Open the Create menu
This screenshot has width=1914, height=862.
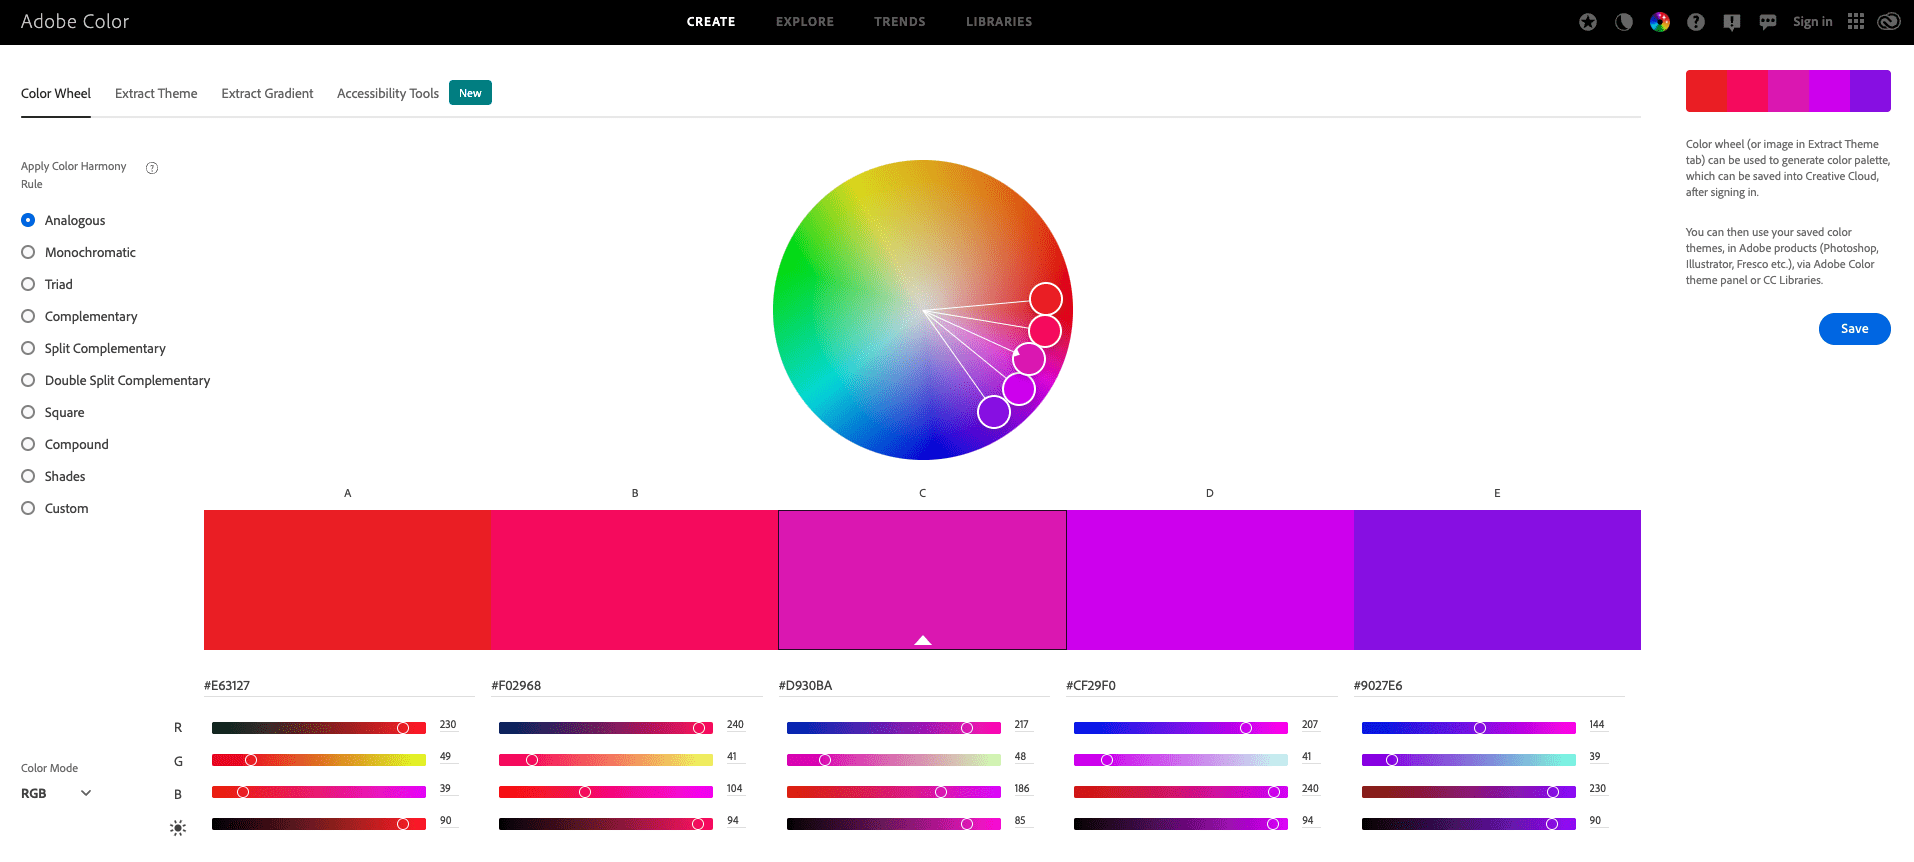pyautogui.click(x=711, y=22)
